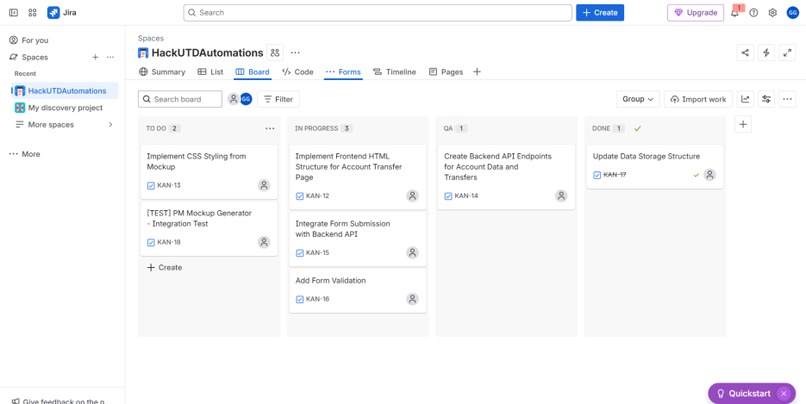
Task: Click assignee avatar on KAN-16 card
Action: coord(412,299)
